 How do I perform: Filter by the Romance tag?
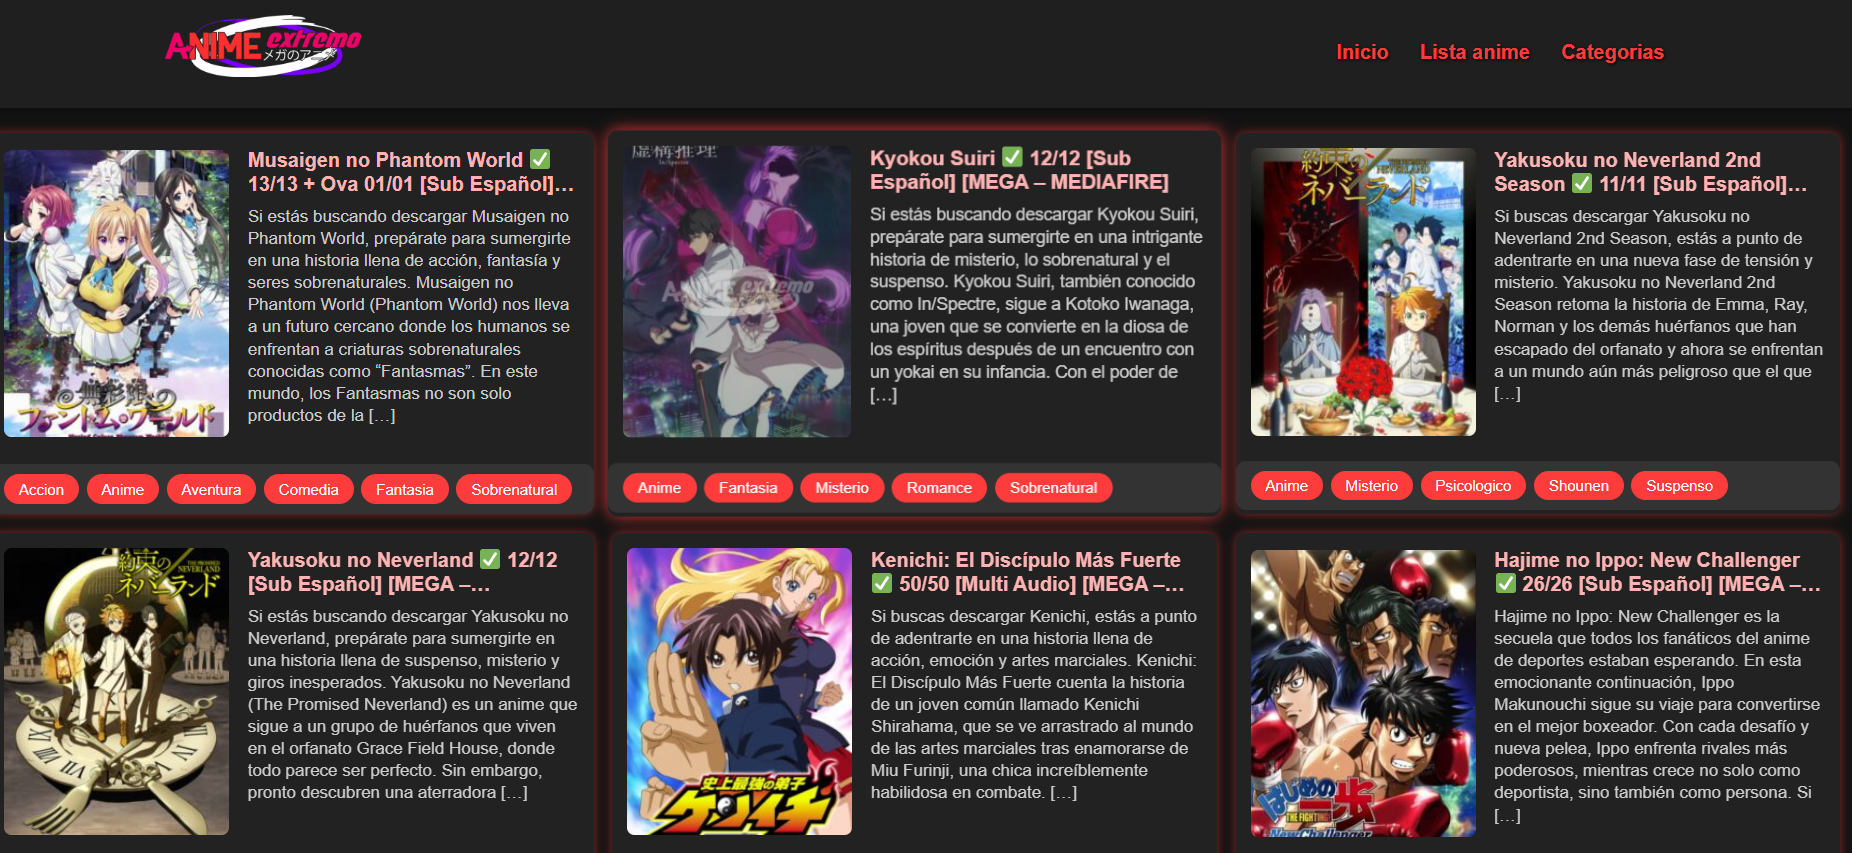pyautogui.click(x=939, y=487)
